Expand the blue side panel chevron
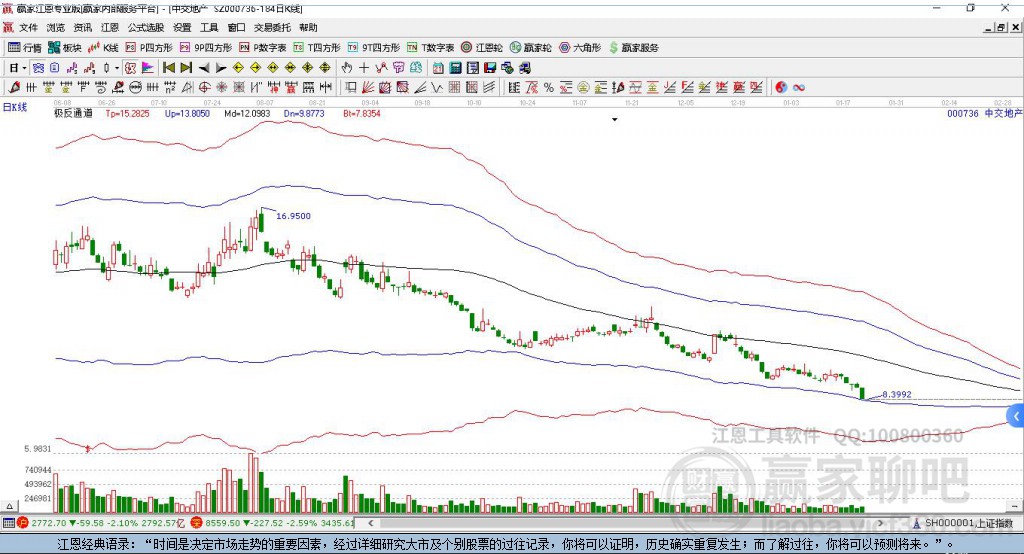The image size is (1024, 554). 1016,416
